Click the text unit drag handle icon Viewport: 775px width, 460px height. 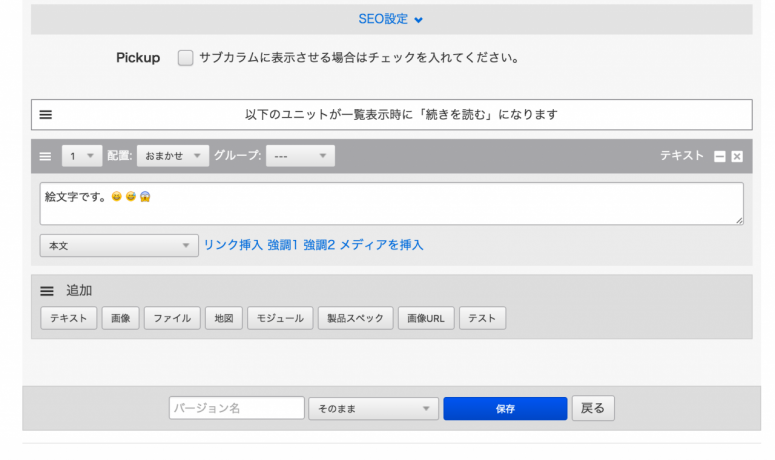click(45, 156)
